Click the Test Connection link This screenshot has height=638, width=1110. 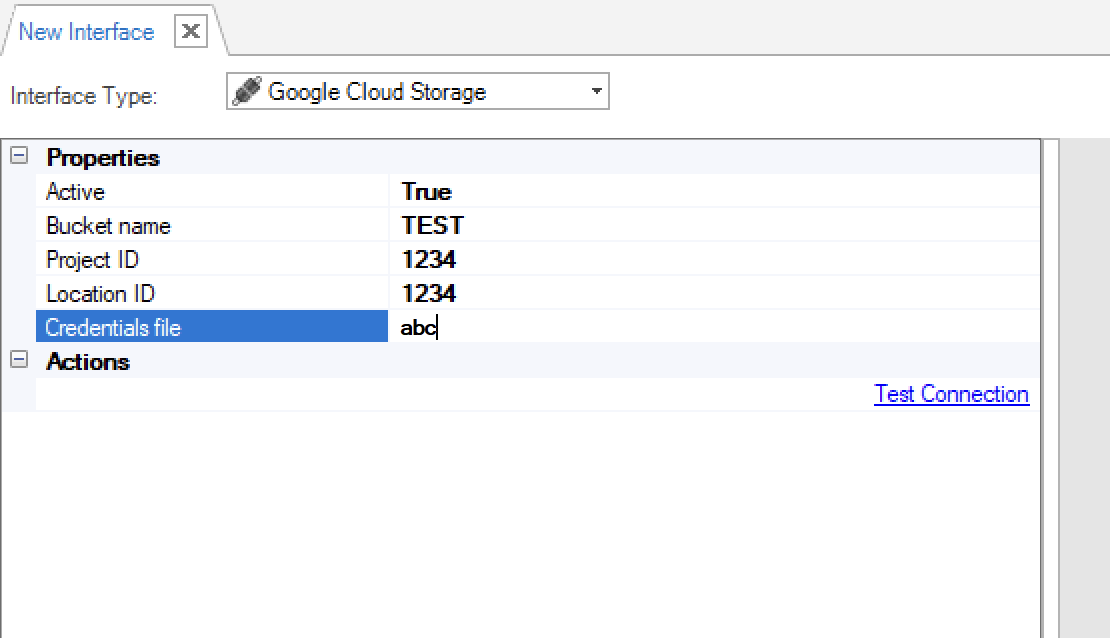click(951, 394)
